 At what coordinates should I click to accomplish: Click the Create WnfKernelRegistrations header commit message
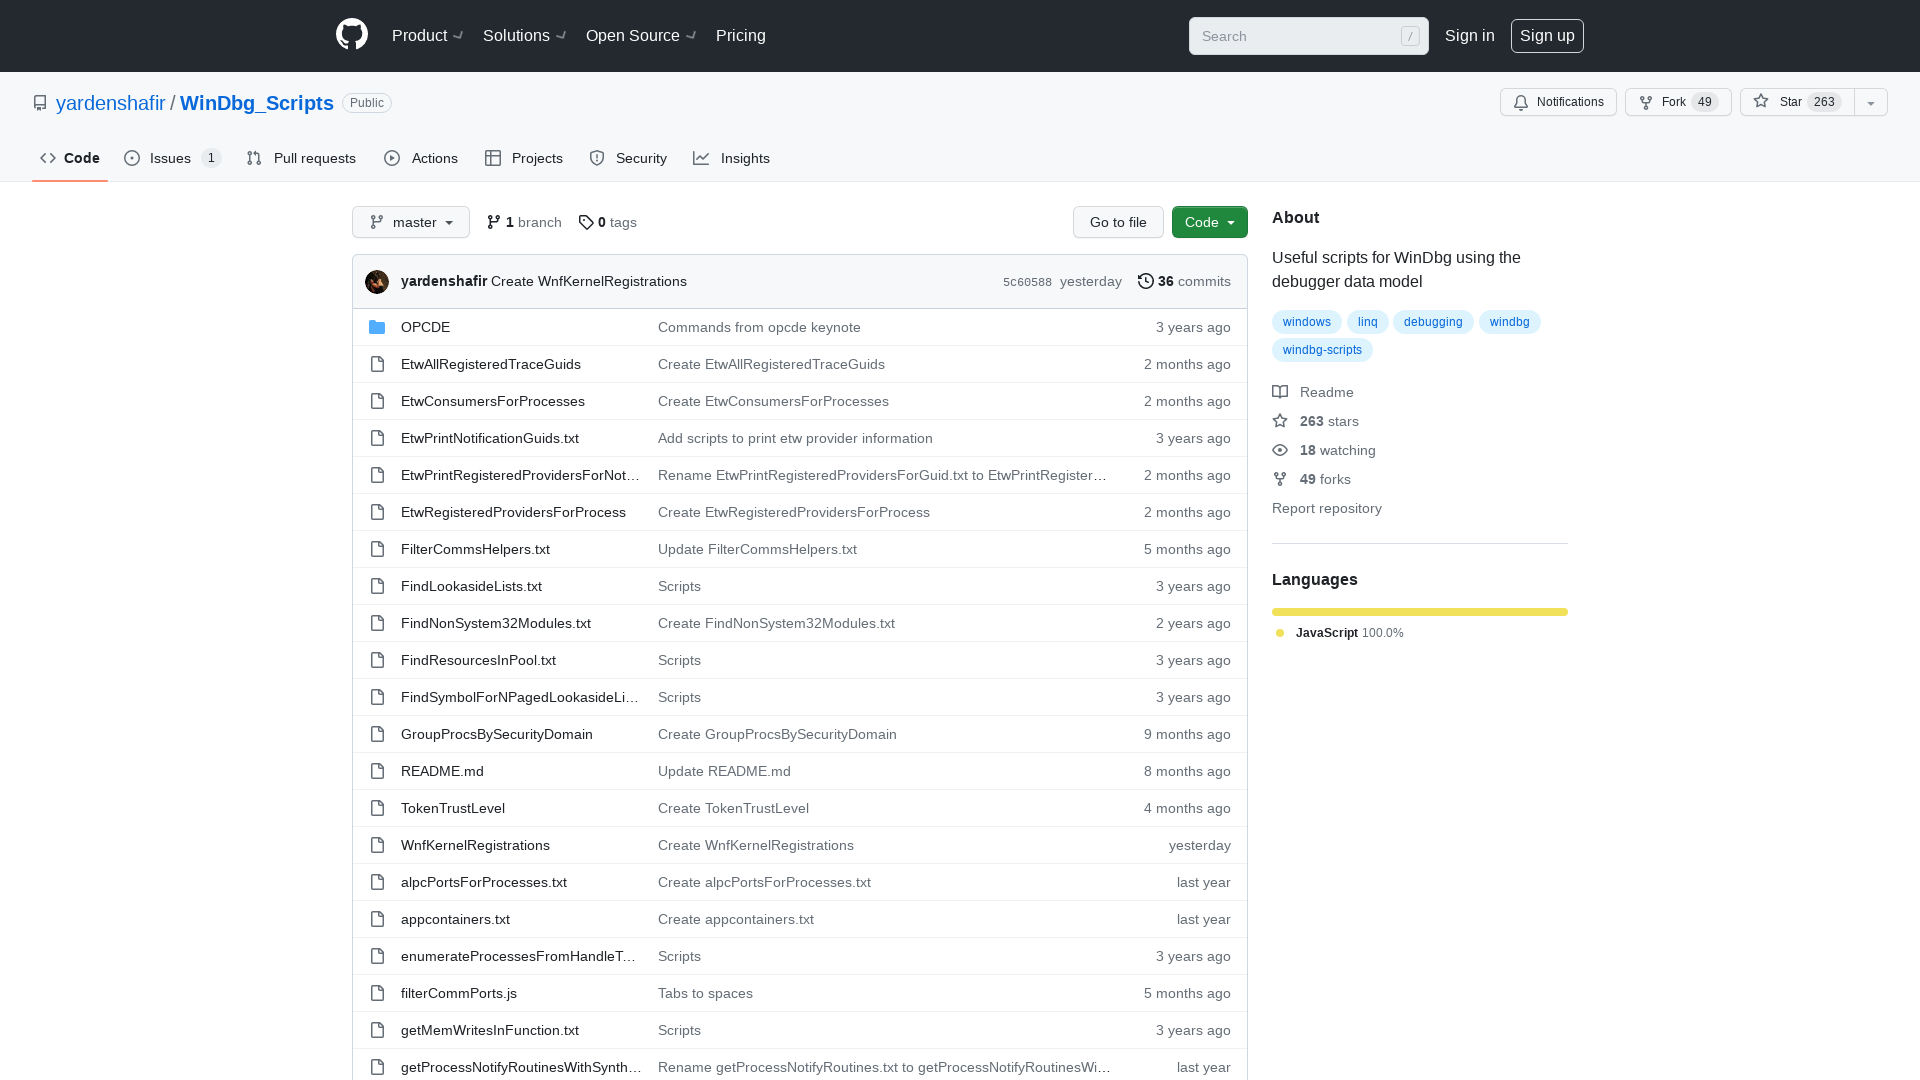pos(589,281)
